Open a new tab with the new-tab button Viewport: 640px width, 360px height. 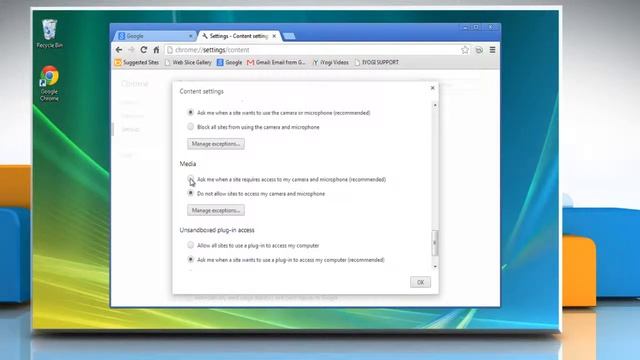(289, 36)
